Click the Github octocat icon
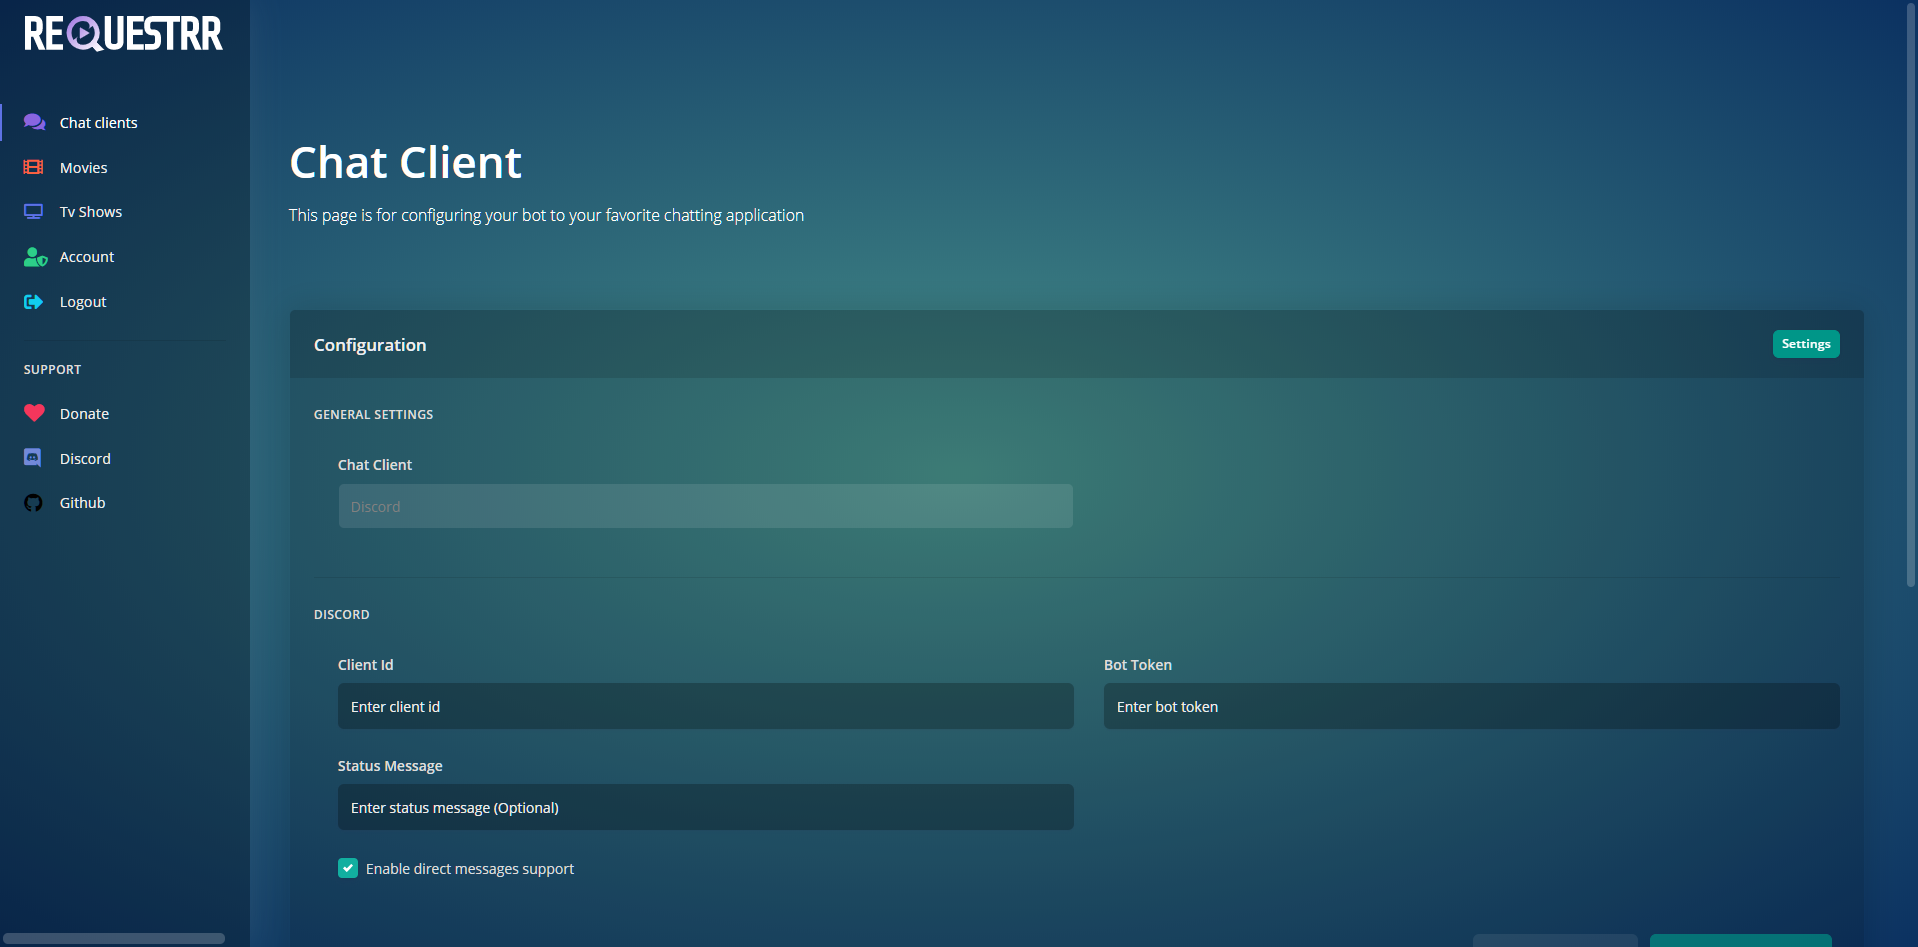This screenshot has width=1918, height=947. coord(33,503)
